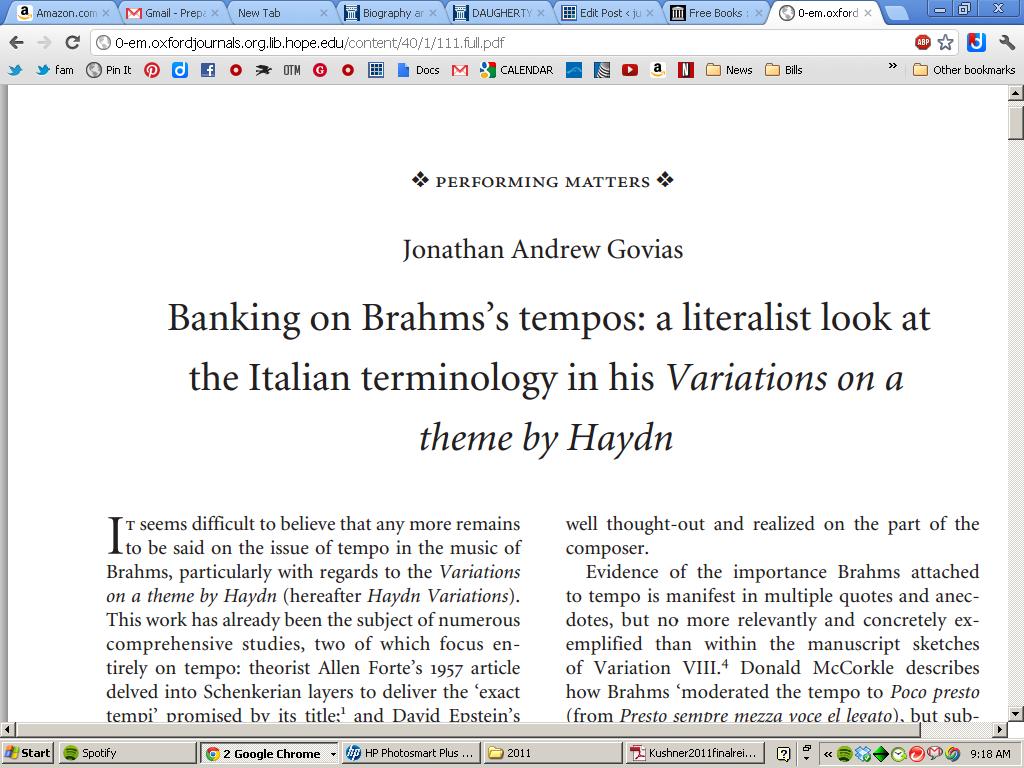Screen dimensions: 1024x768
Task: Open the Netflix bookmark icon
Action: pyautogui.click(x=686, y=70)
